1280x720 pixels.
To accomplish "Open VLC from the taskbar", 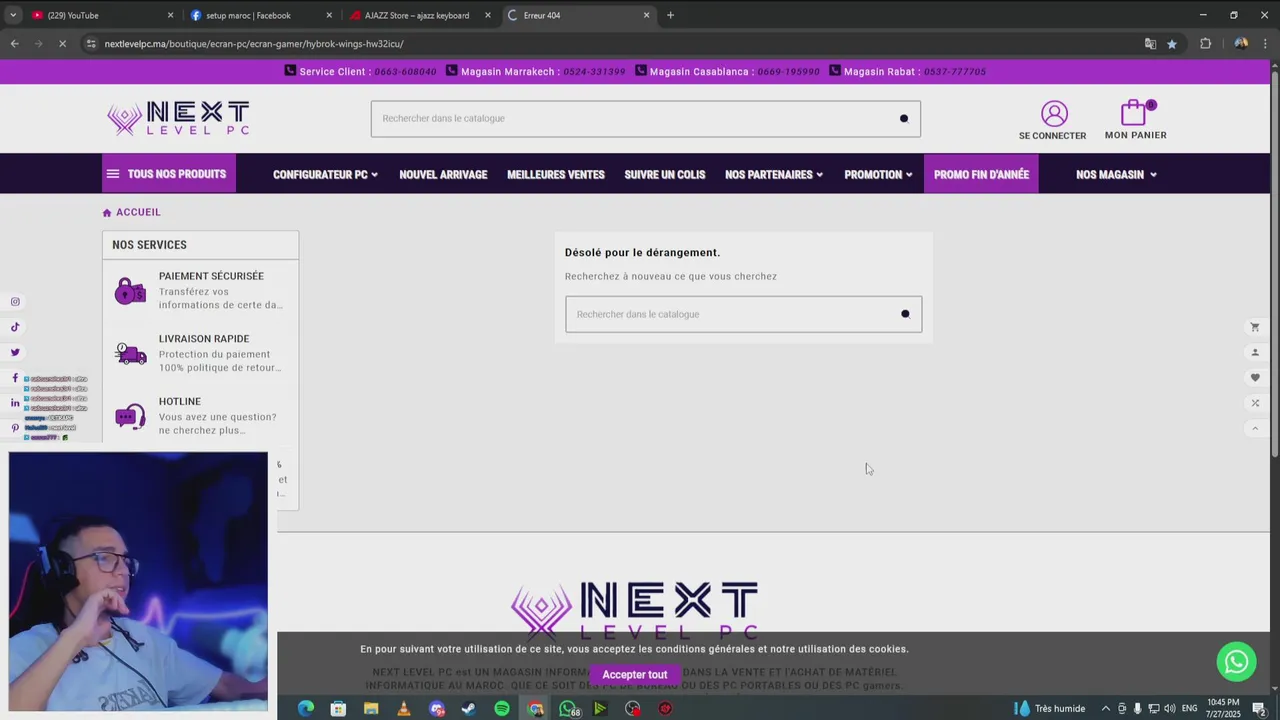I will (x=404, y=709).
